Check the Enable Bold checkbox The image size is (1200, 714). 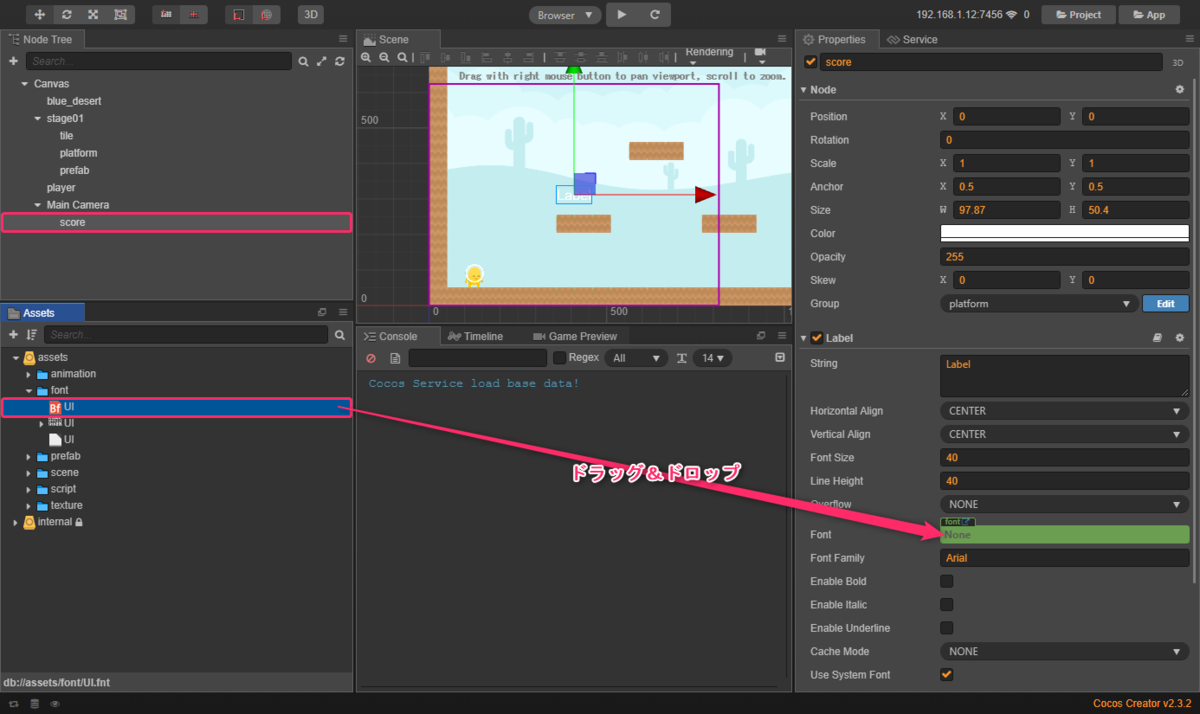tap(947, 581)
